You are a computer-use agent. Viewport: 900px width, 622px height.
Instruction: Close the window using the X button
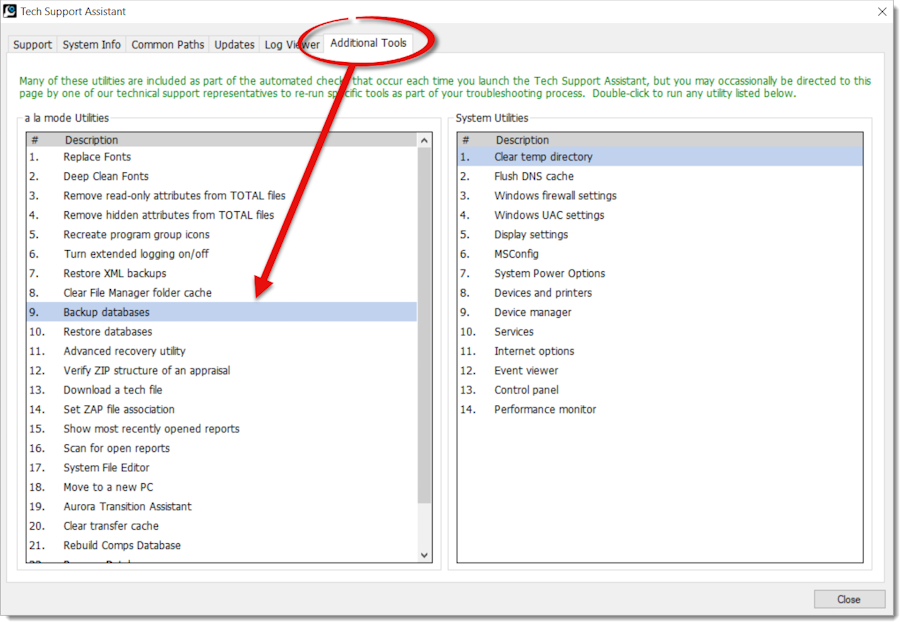tap(882, 11)
